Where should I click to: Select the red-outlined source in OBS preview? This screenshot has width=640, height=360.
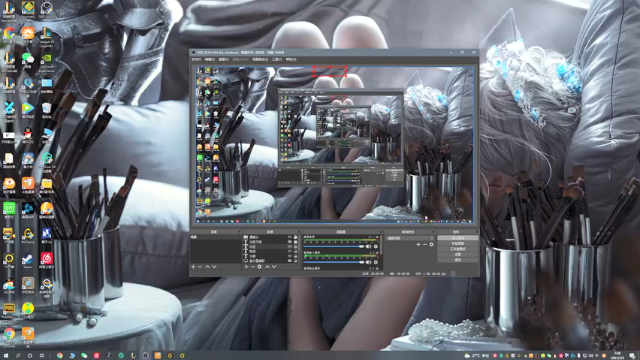(330, 71)
